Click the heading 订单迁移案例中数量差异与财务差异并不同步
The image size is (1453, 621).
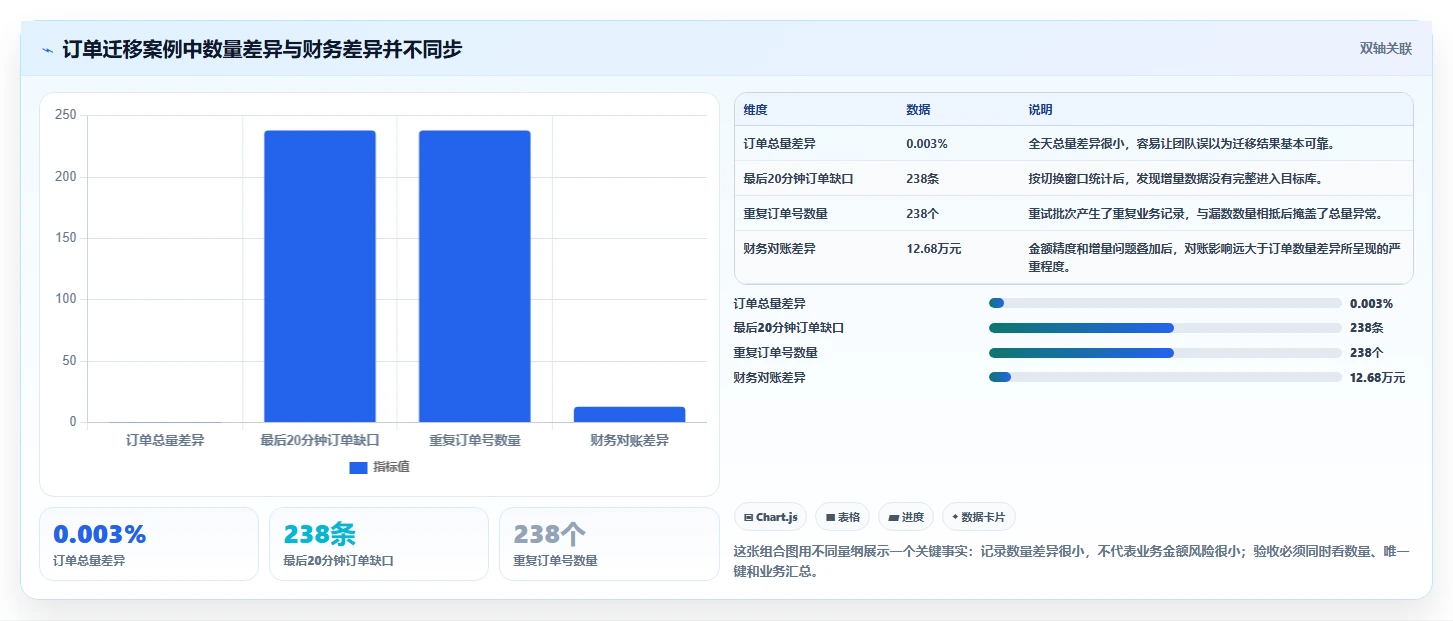point(262,49)
